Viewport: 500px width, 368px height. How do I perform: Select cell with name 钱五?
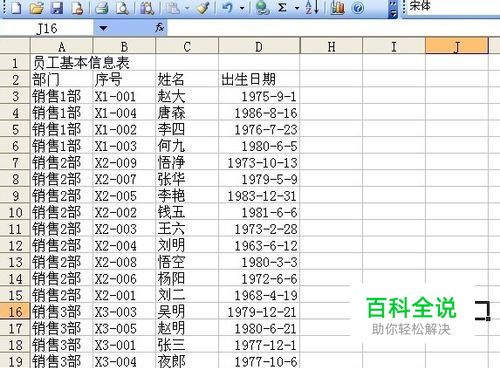click(x=187, y=212)
